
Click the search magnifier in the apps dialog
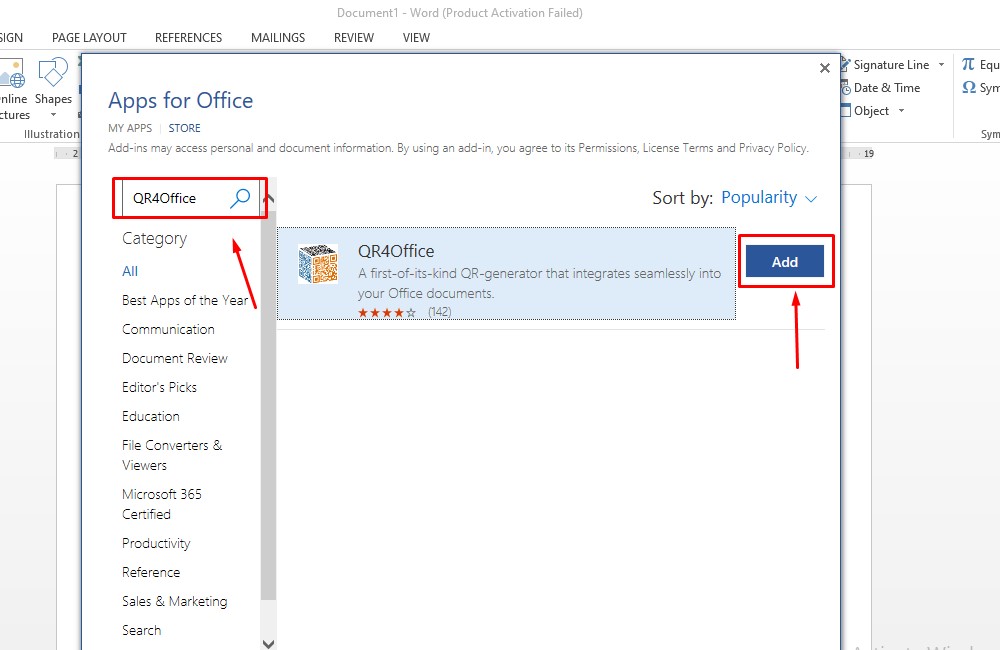click(240, 197)
